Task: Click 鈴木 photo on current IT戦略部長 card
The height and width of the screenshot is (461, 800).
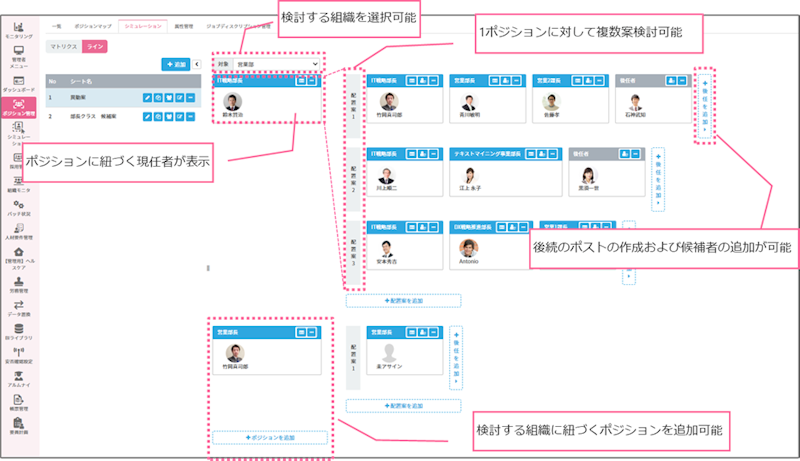Action: click(x=233, y=101)
